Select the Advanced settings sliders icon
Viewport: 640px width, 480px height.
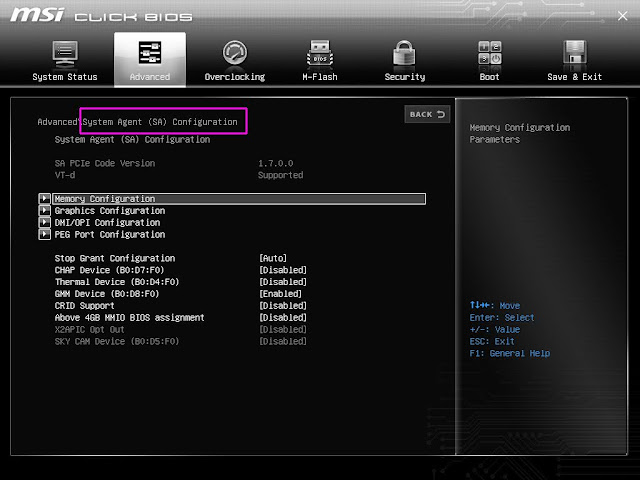tap(150, 53)
